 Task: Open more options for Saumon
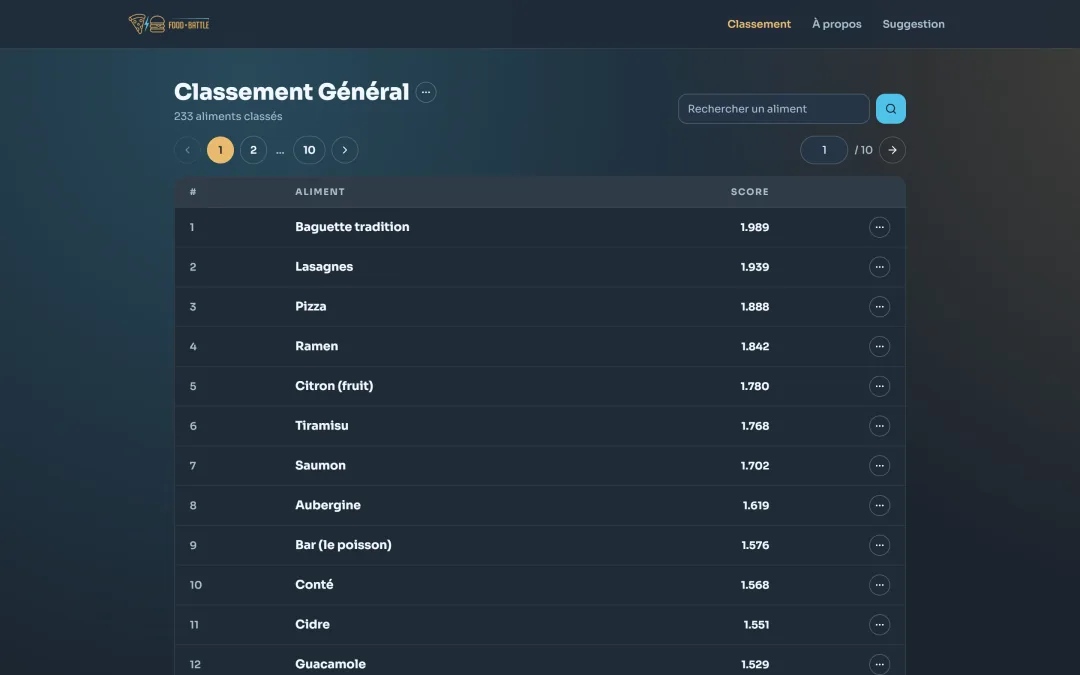click(880, 466)
